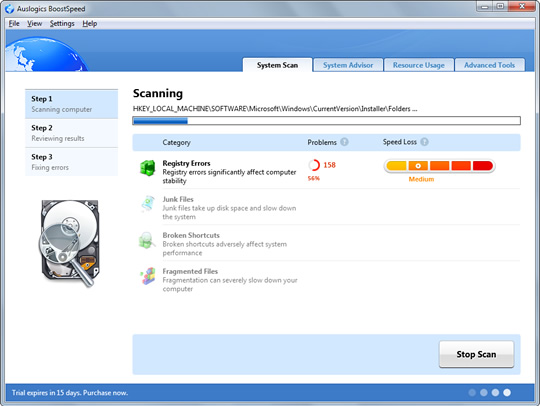Viewport: 540px width, 406px height.
Task: Click the hard drive magnifier illustration
Action: tap(70, 243)
